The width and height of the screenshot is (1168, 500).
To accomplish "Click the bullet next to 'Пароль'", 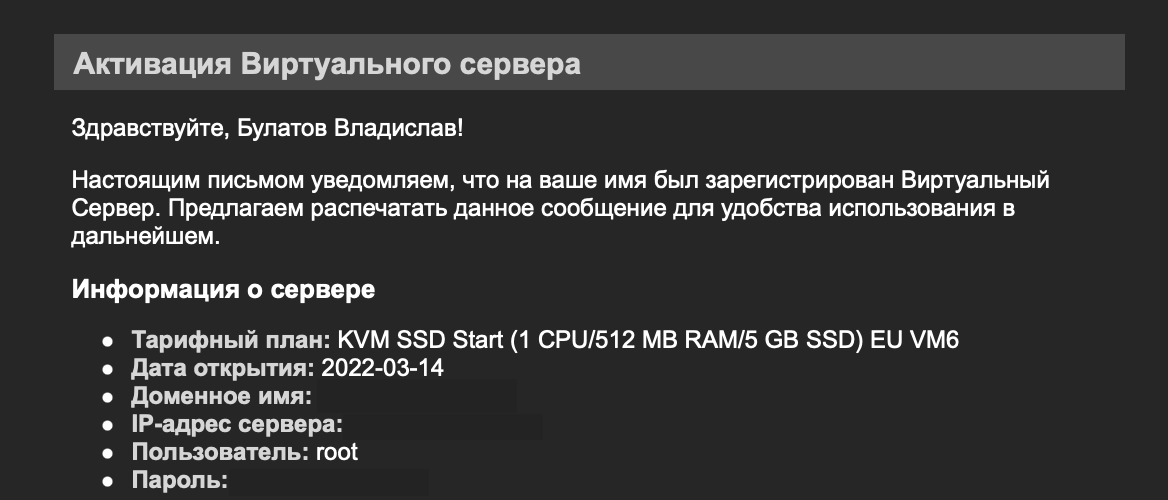I will pyautogui.click(x=109, y=481).
